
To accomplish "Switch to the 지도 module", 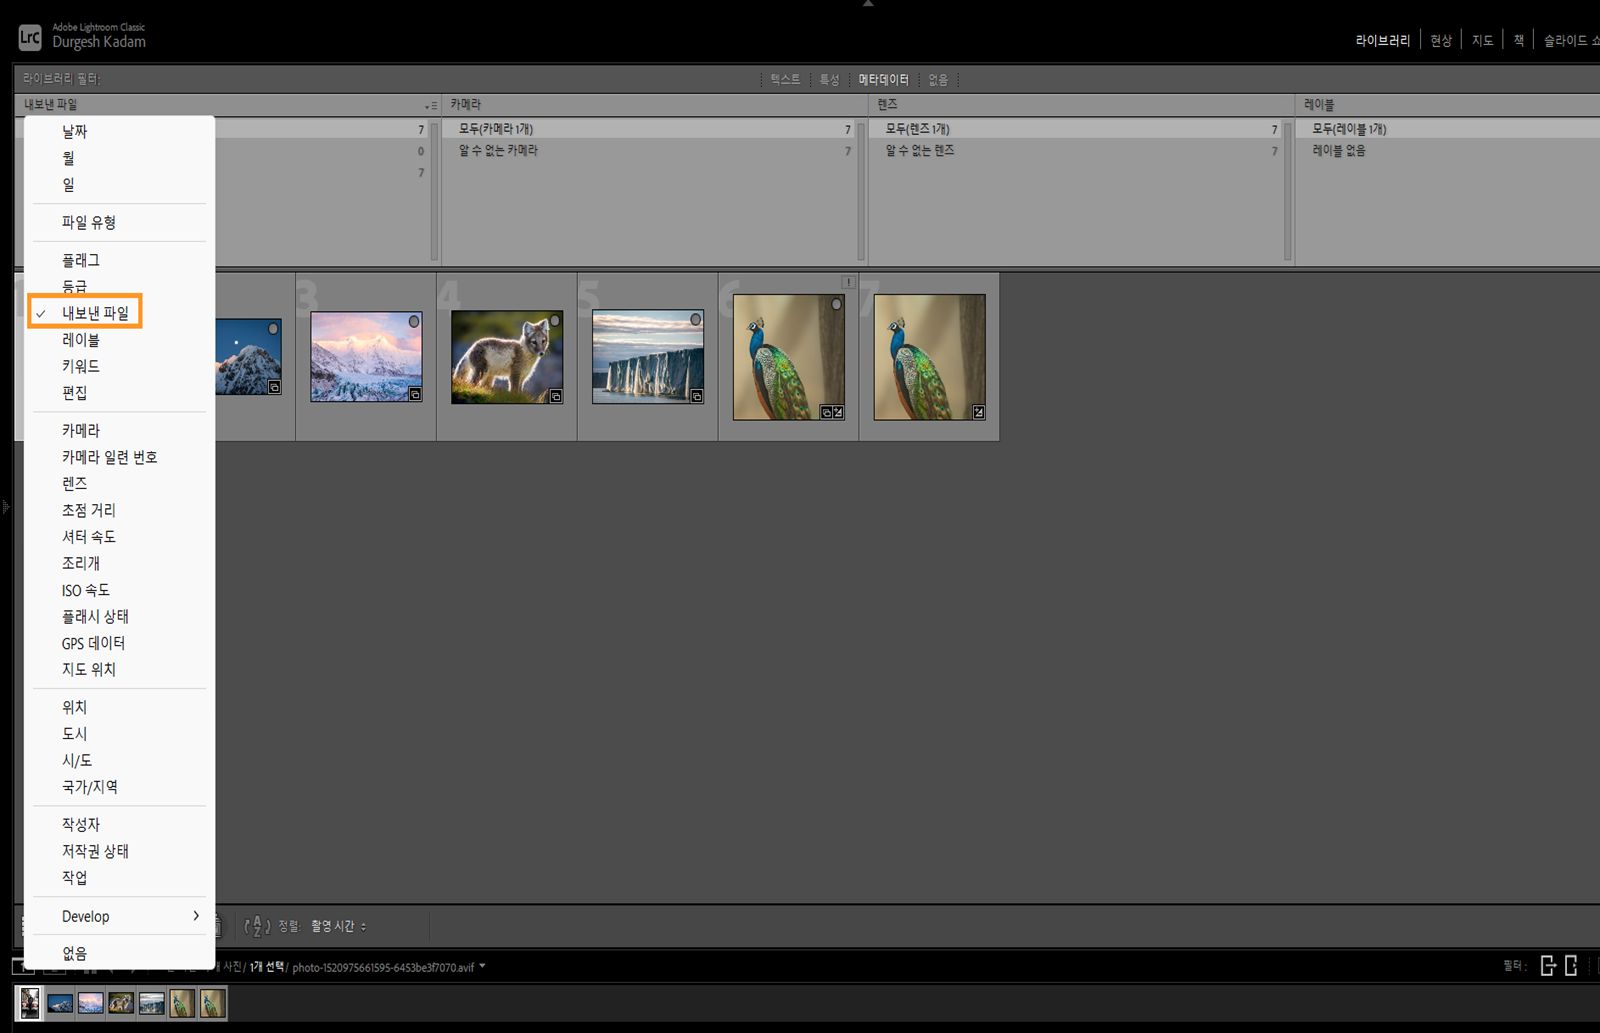I will coord(1482,40).
